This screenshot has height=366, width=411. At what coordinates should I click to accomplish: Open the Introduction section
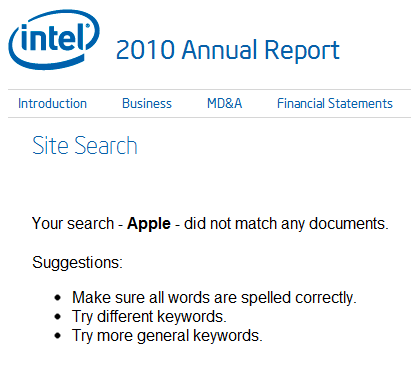pos(52,104)
